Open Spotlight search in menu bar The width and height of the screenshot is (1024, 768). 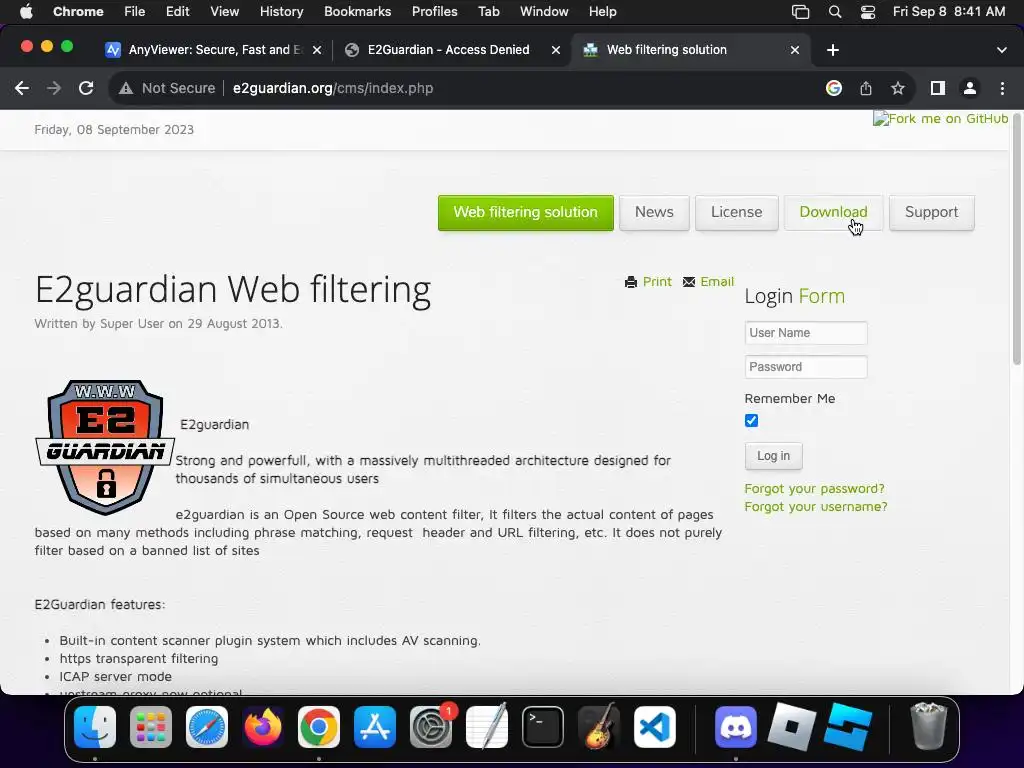point(835,12)
